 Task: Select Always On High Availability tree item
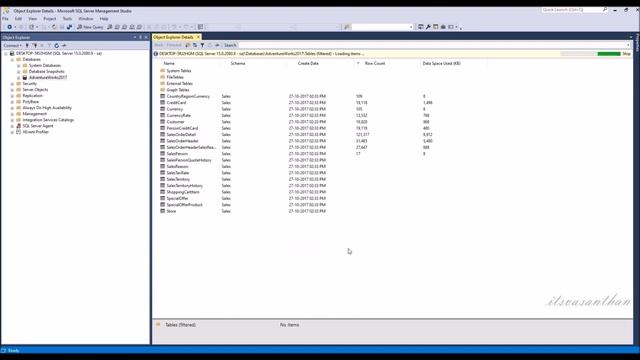47,108
